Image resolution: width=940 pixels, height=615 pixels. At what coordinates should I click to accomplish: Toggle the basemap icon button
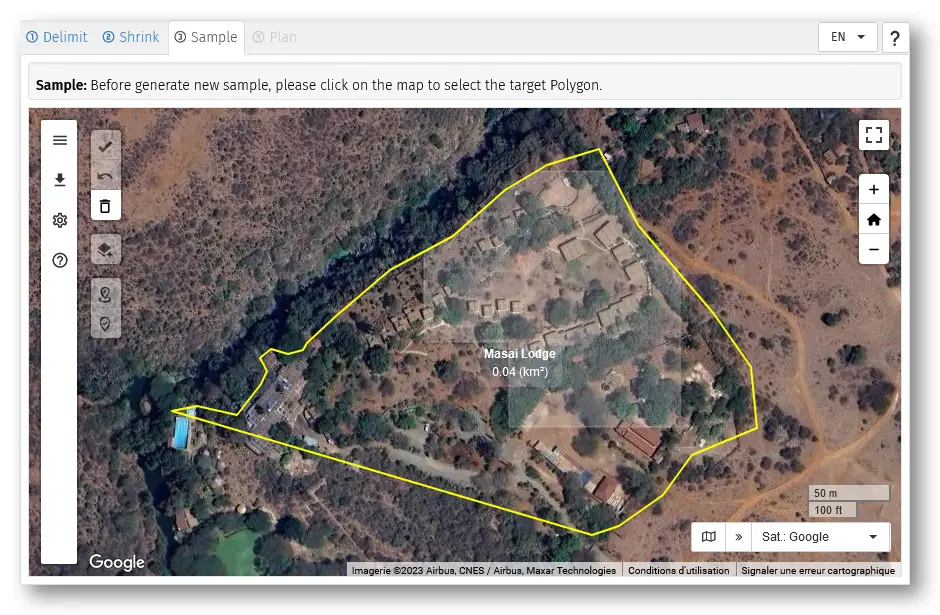(709, 537)
